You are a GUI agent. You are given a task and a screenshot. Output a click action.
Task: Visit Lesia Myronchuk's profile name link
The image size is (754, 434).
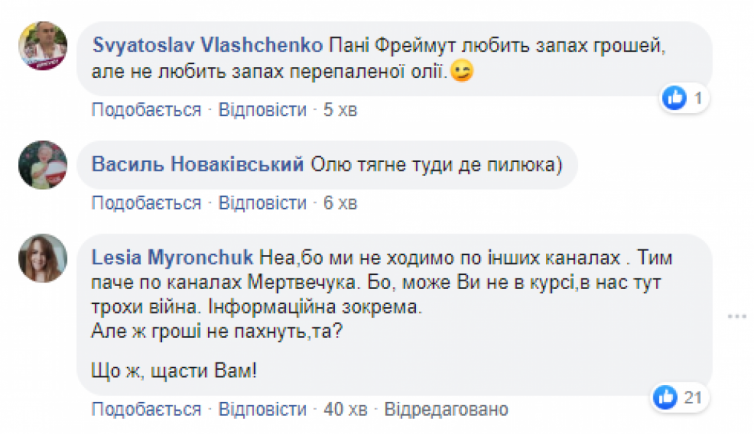point(172,254)
